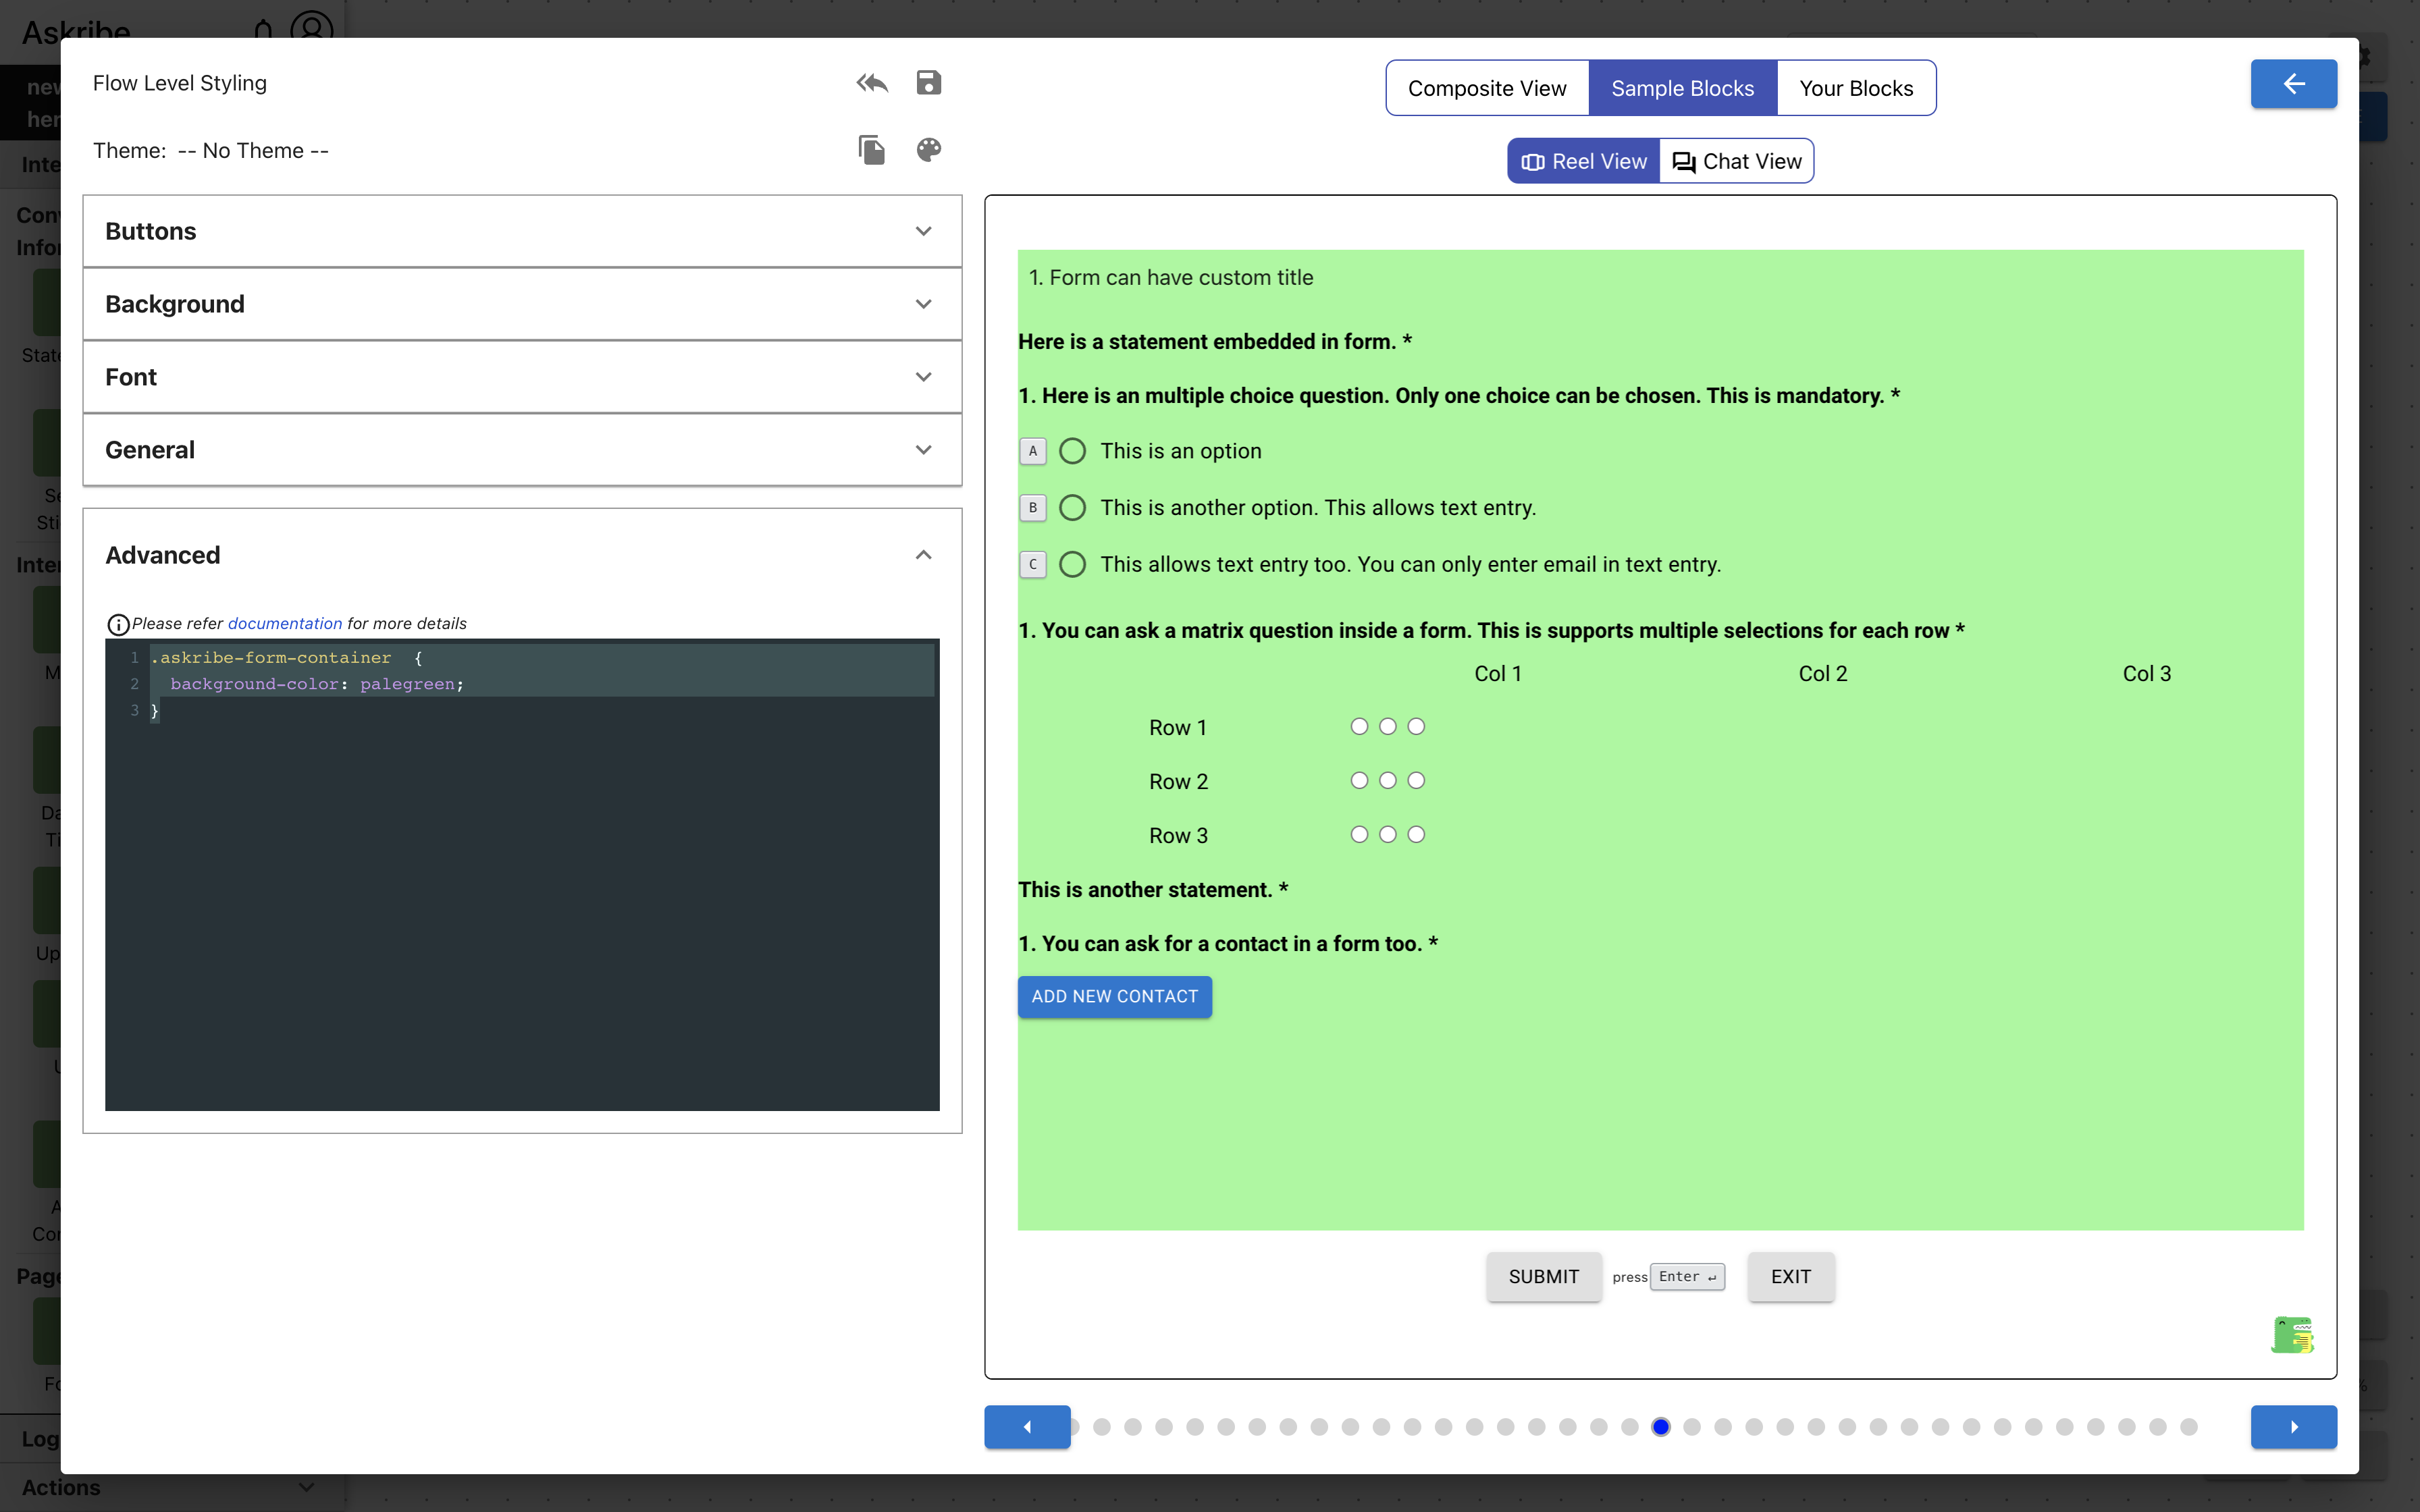The height and width of the screenshot is (1512, 2420).
Task: Expand the Buttons section
Action: click(522, 231)
